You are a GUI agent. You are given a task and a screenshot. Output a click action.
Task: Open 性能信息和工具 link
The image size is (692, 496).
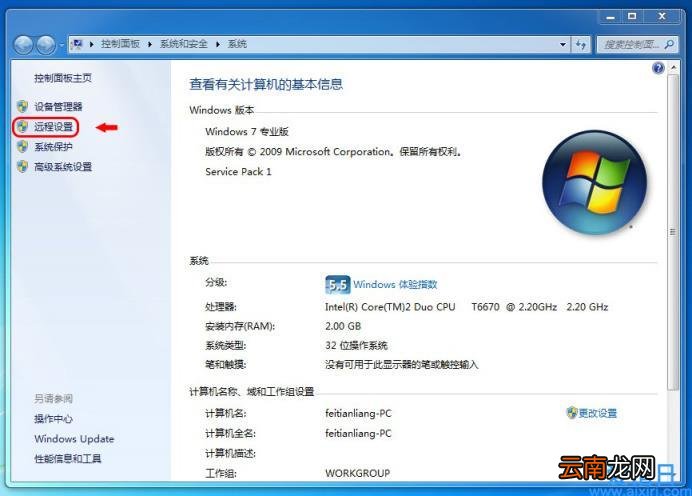coord(68,458)
